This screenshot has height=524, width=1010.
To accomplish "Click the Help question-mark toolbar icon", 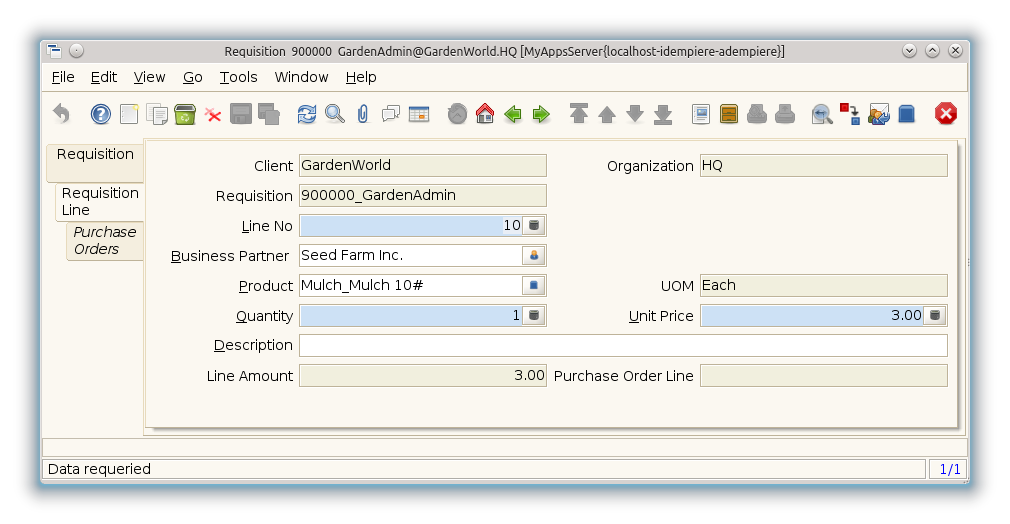I will tap(100, 114).
